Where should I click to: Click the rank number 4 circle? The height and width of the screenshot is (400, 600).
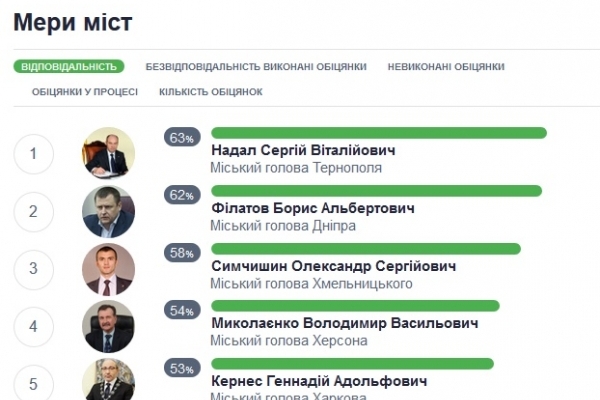click(34, 326)
